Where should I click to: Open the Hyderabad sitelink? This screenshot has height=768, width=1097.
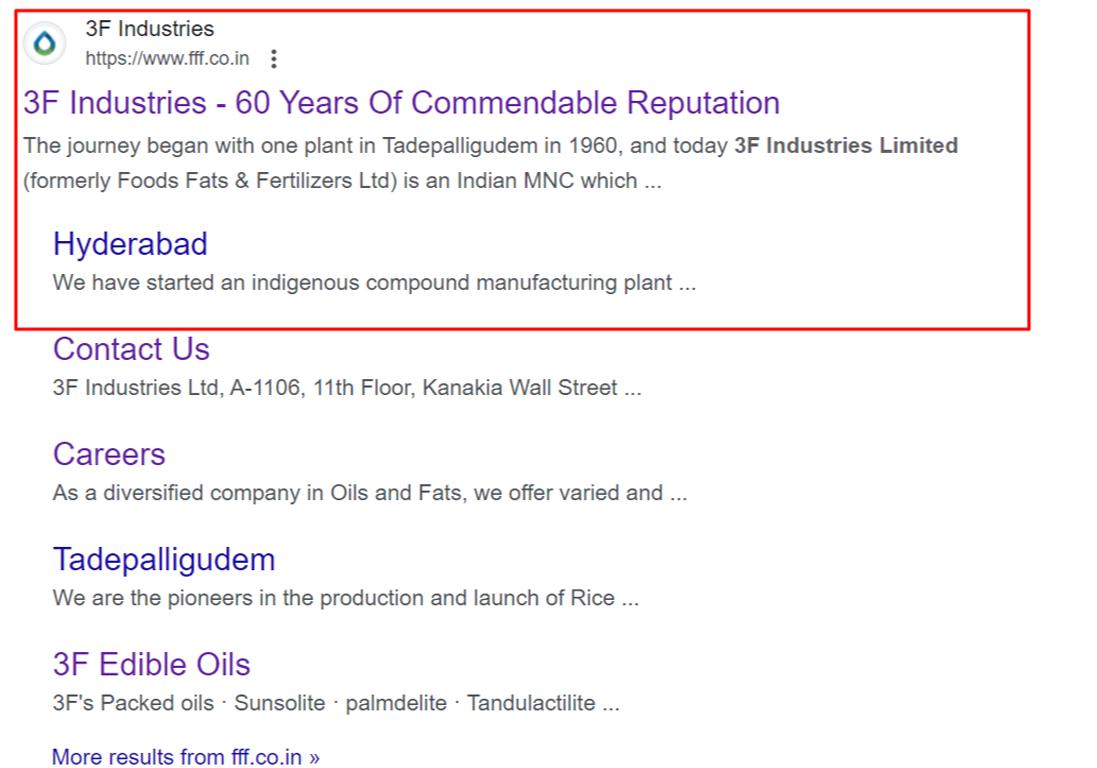pyautogui.click(x=130, y=244)
